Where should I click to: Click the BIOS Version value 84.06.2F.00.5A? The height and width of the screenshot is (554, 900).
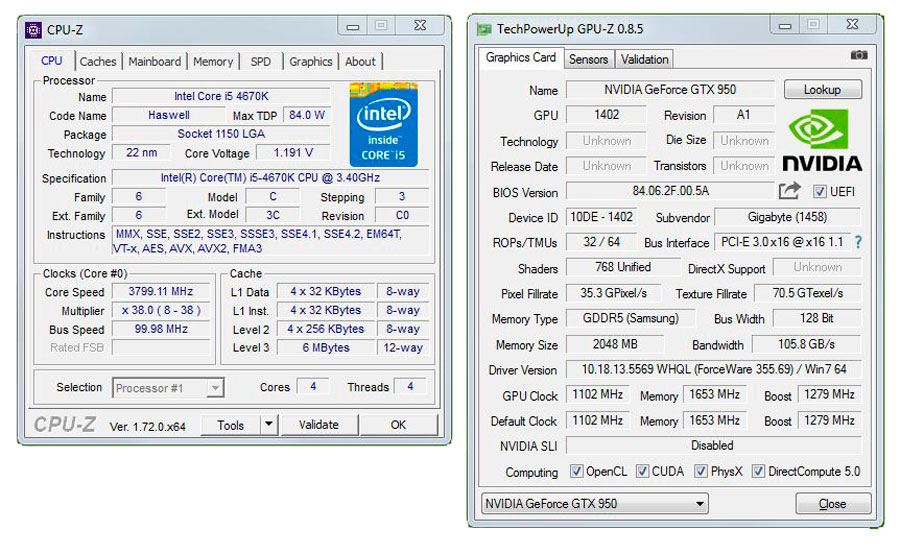tap(670, 191)
